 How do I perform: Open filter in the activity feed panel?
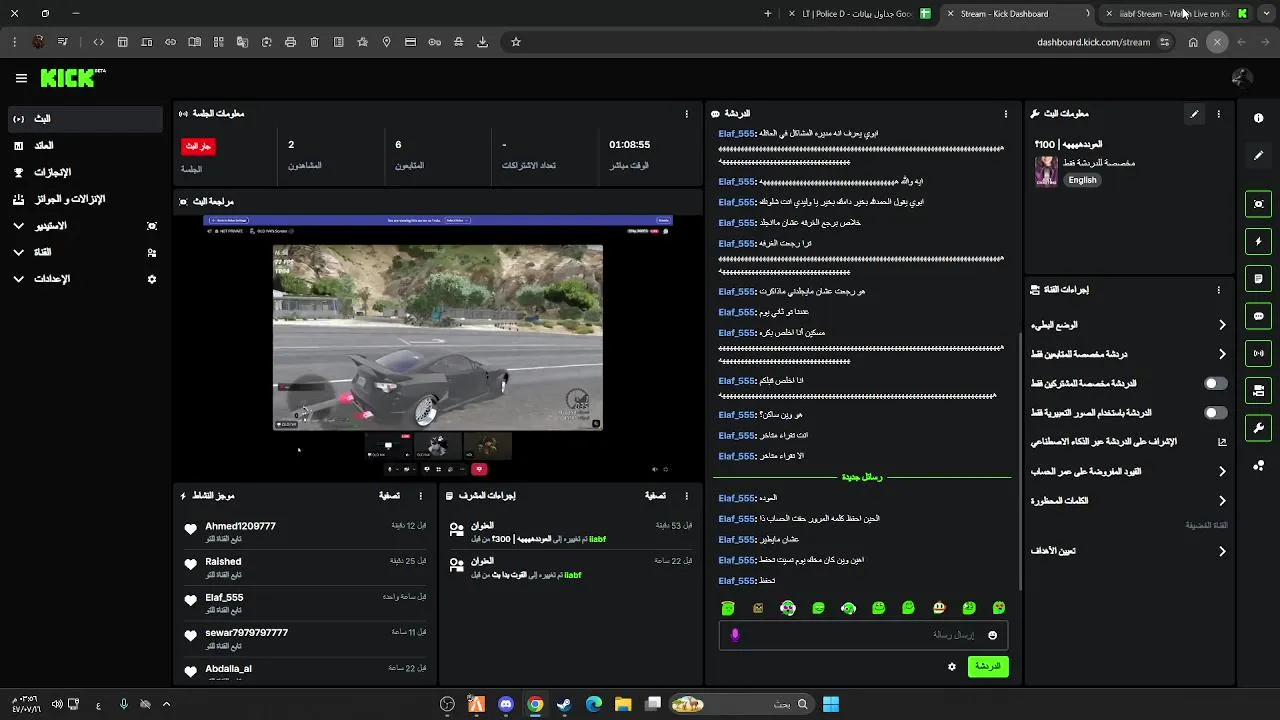pyautogui.click(x=390, y=495)
